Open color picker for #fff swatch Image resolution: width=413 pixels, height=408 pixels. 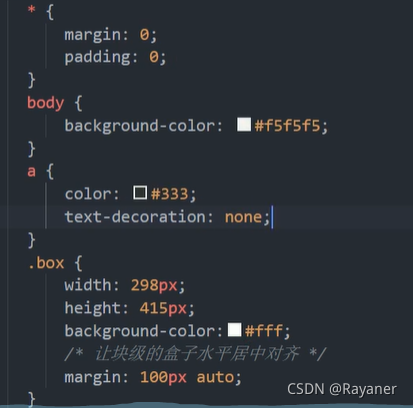(235, 330)
